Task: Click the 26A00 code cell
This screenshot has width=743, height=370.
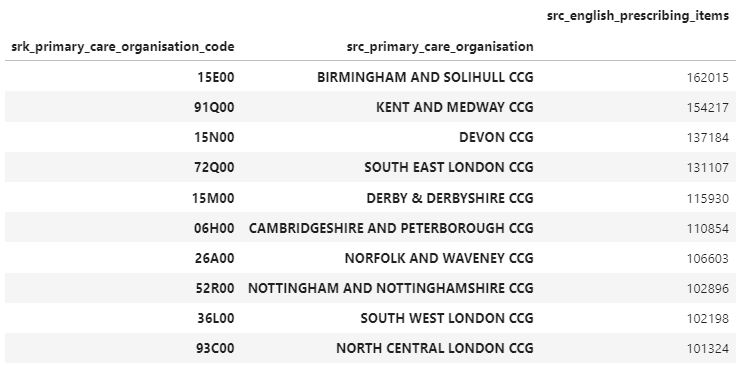Action: pos(215,258)
